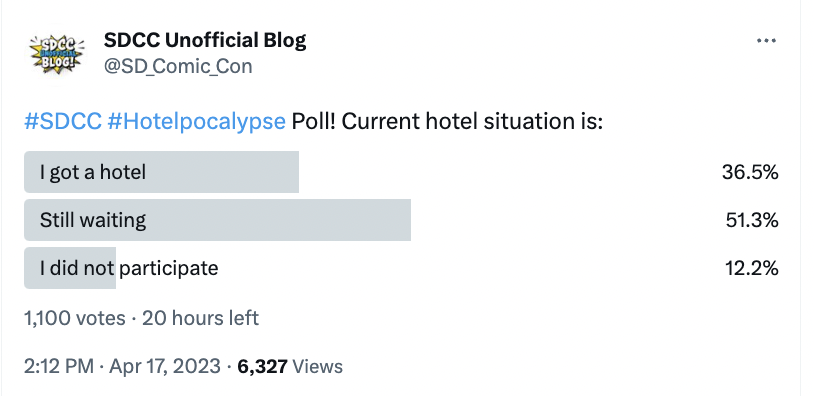Open the 2:12 PM tweet timestamp
The width and height of the screenshot is (814, 396).
[59, 366]
